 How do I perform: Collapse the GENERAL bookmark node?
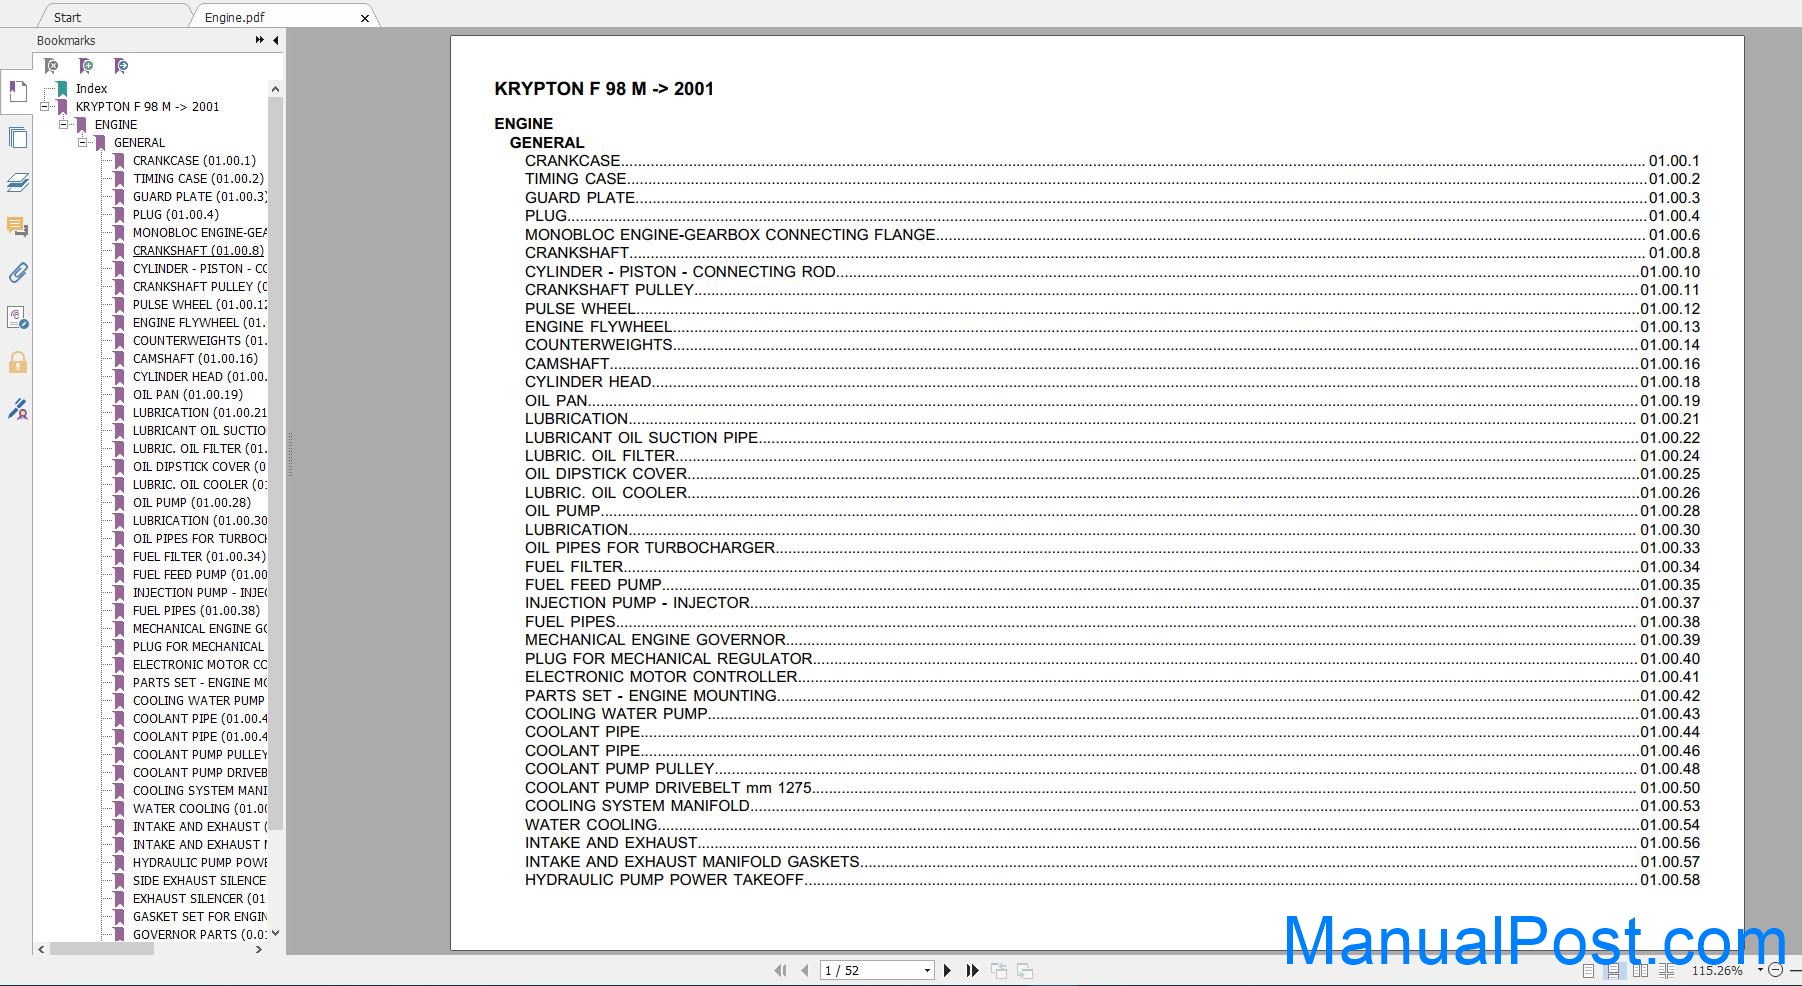coord(83,142)
